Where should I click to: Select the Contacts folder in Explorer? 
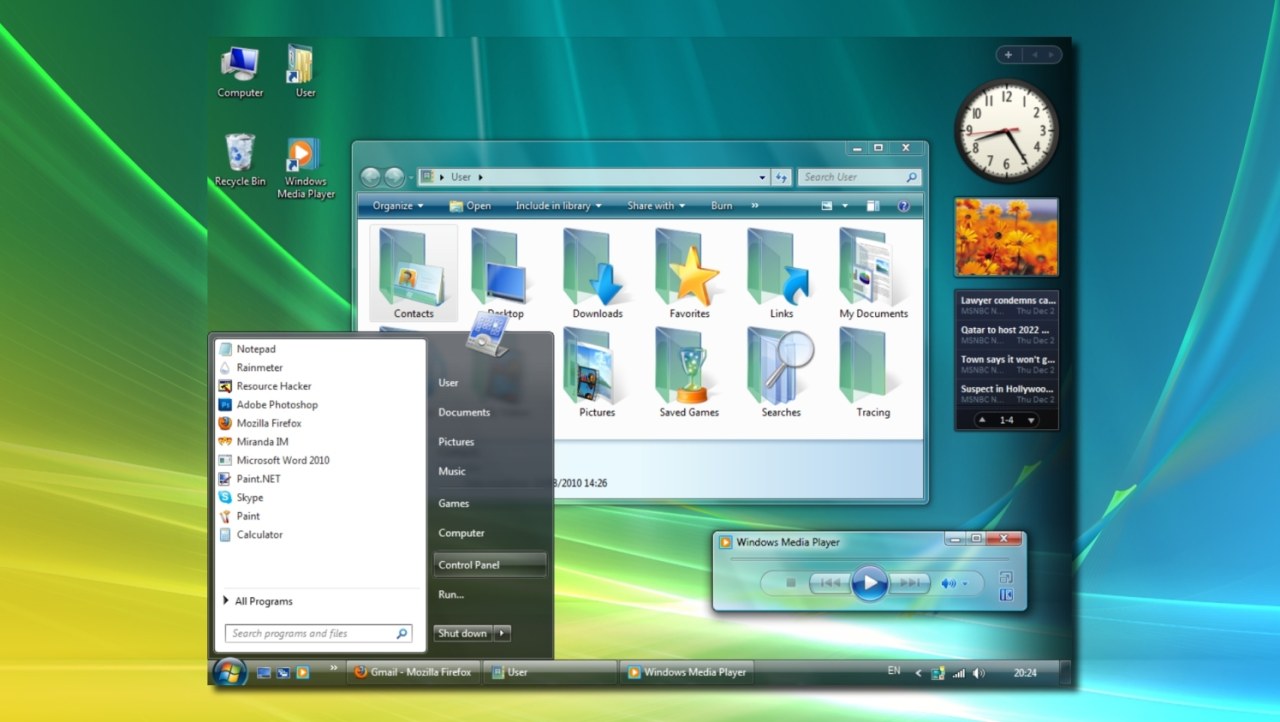pos(413,274)
